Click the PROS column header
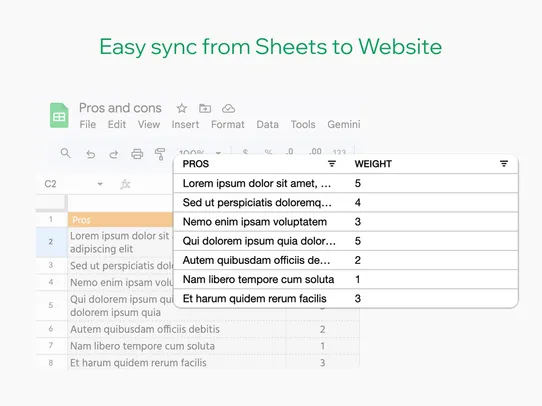 [x=196, y=164]
